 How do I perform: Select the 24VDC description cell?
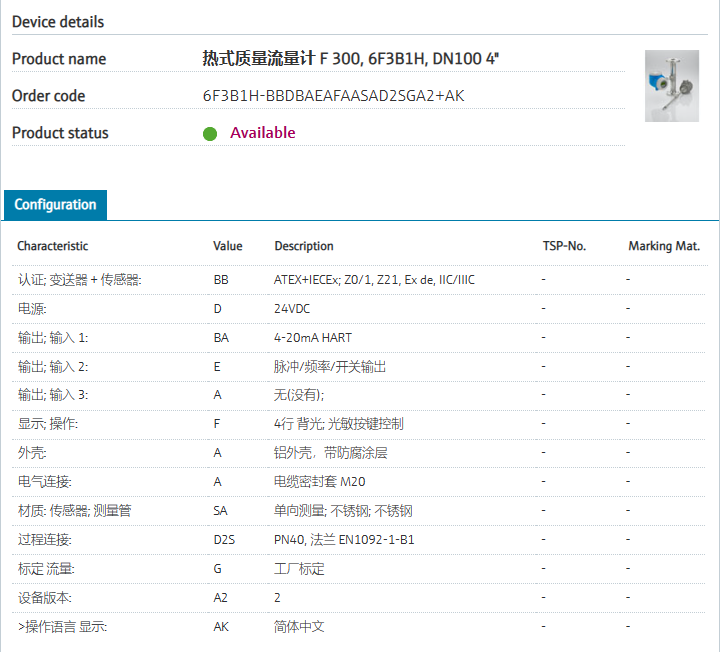pos(294,309)
